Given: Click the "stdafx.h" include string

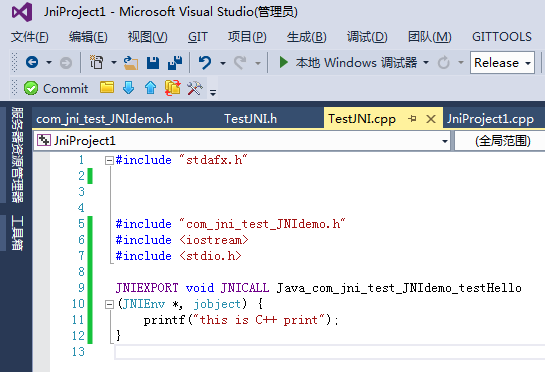Looking at the screenshot, I should (213, 160).
